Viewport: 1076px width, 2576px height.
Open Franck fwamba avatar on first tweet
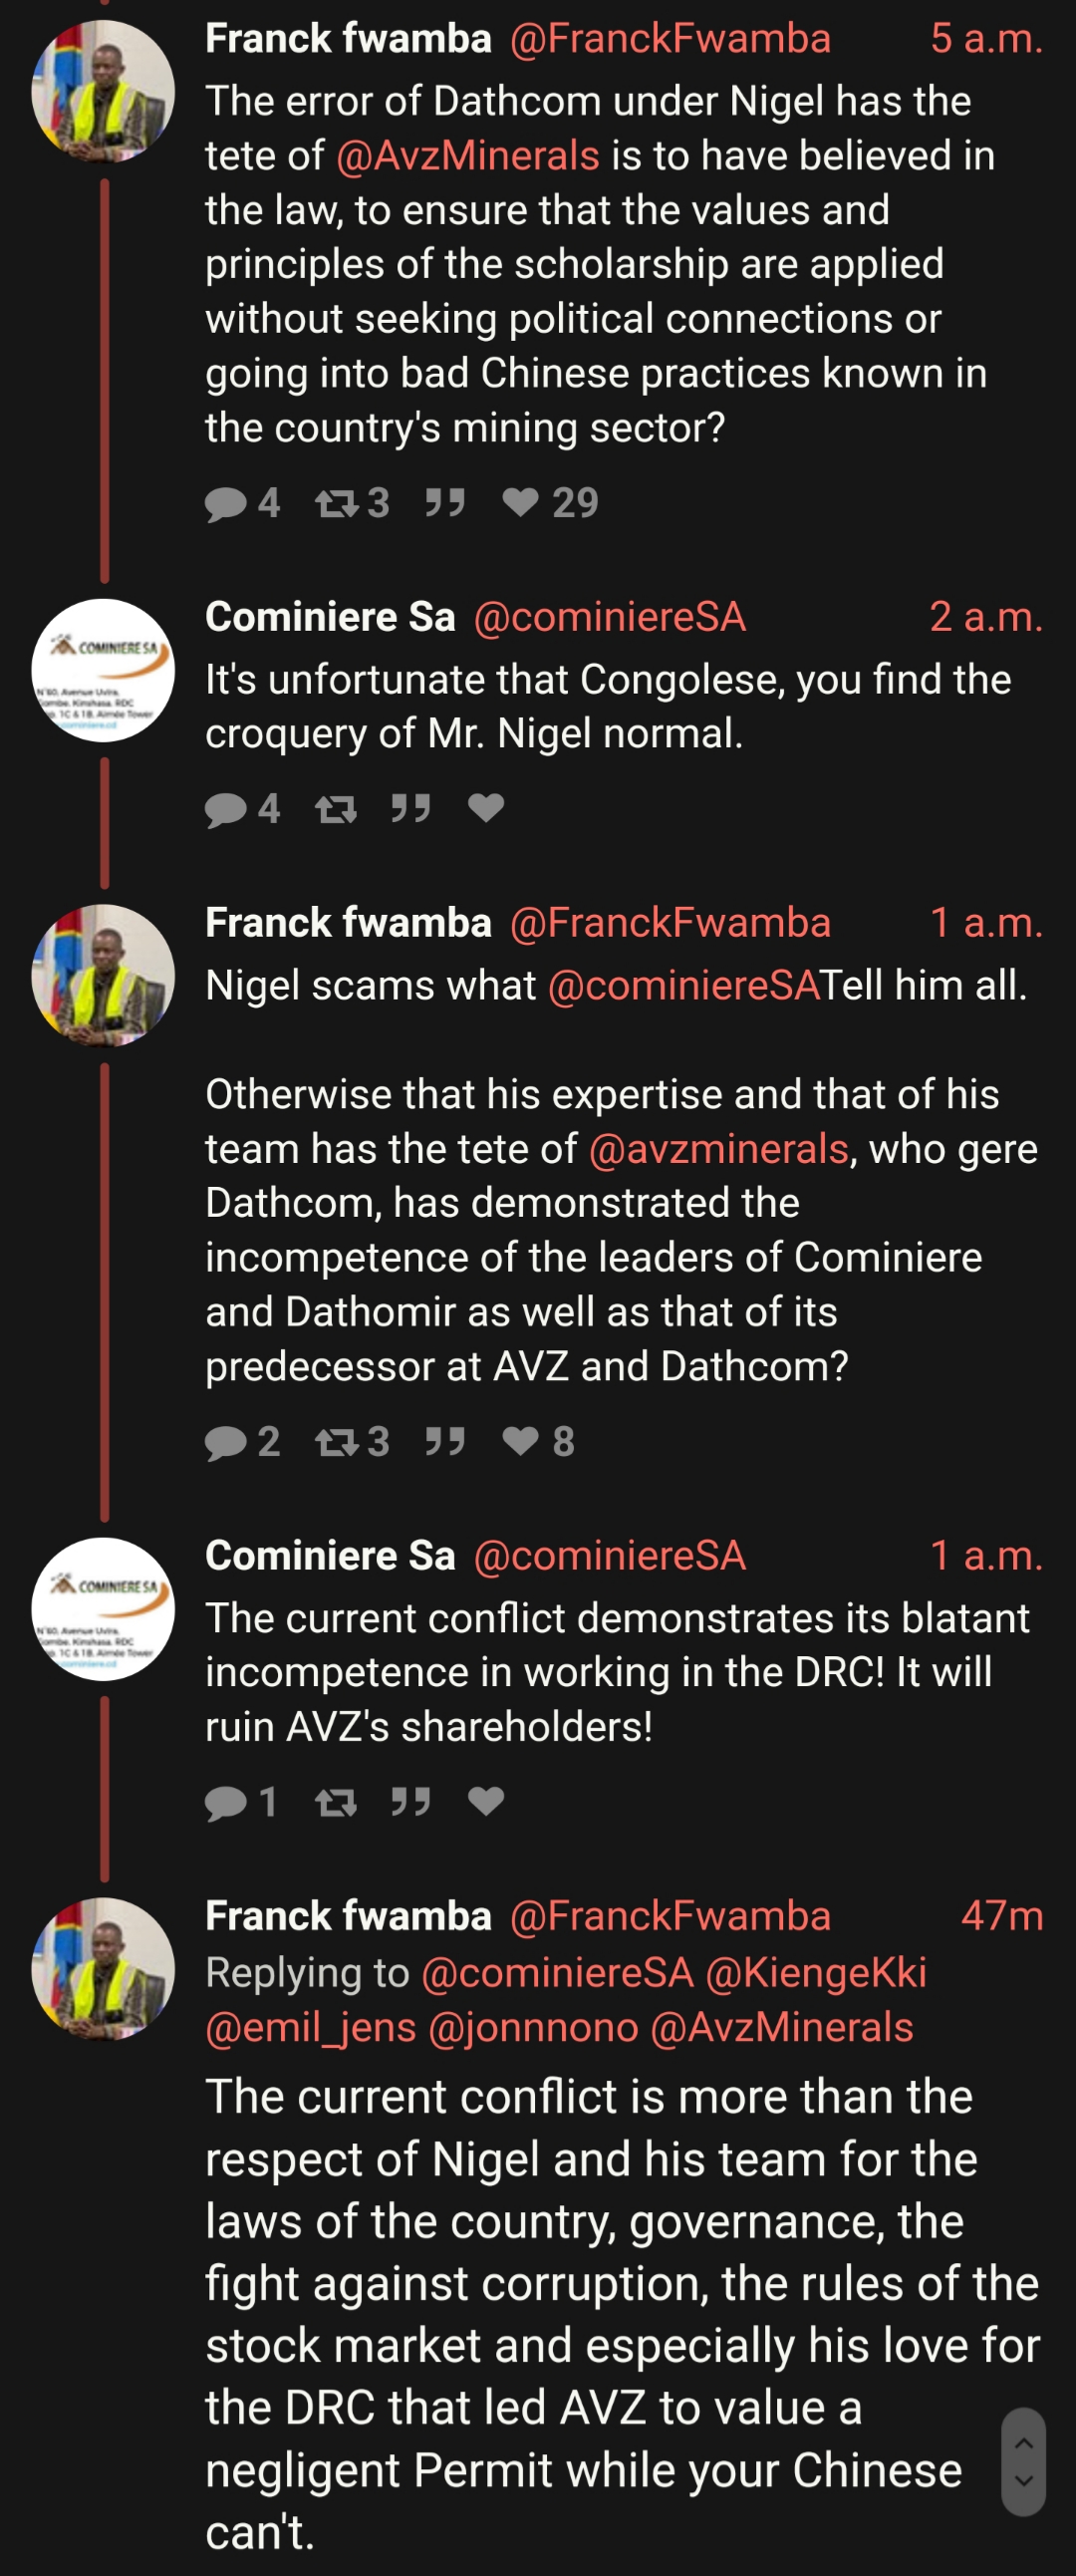pos(103,92)
